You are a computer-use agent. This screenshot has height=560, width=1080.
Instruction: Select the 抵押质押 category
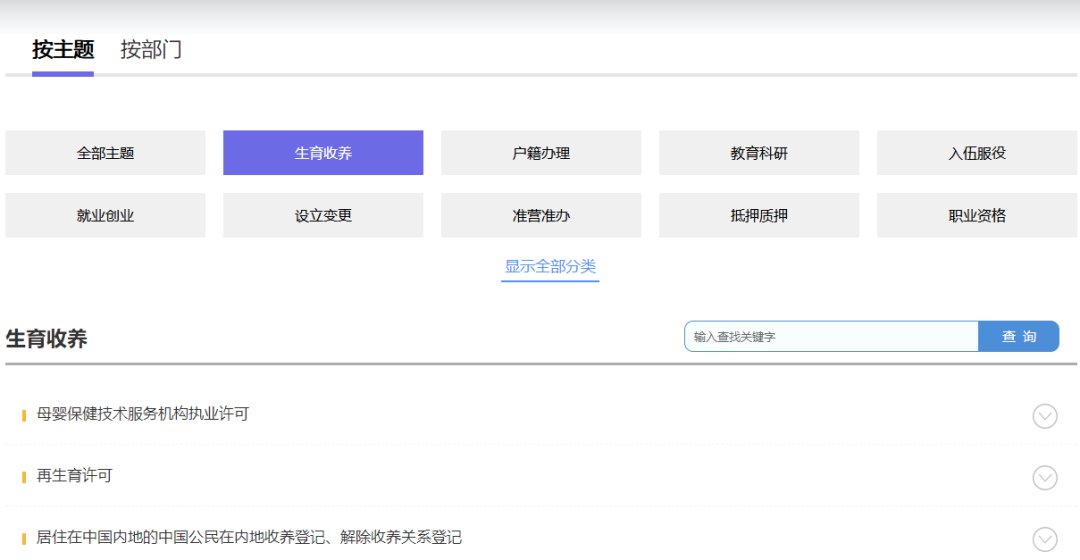tap(759, 215)
